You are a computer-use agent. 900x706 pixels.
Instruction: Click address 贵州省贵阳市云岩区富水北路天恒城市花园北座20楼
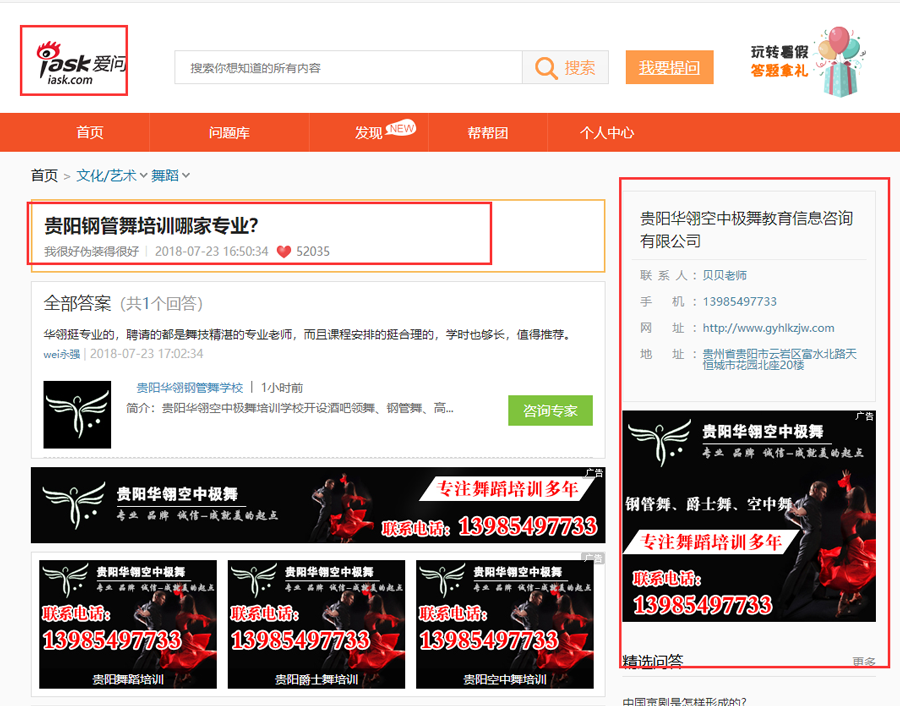click(x=779, y=359)
